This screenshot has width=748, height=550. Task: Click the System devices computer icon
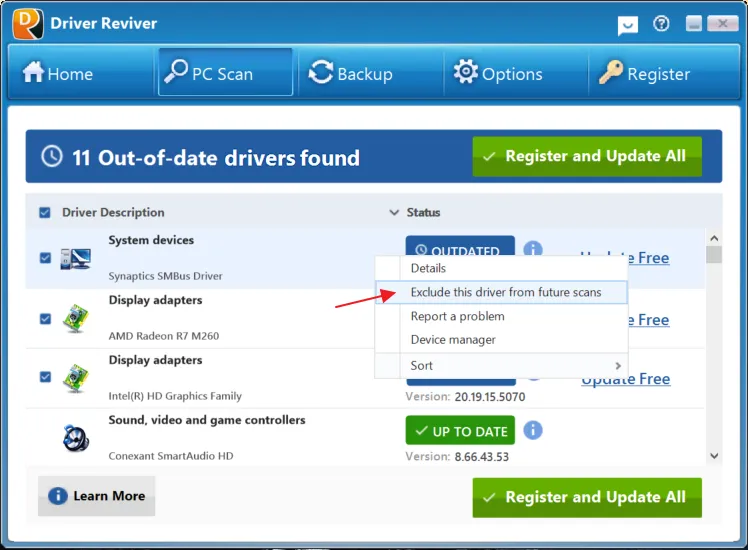pyautogui.click(x=75, y=259)
